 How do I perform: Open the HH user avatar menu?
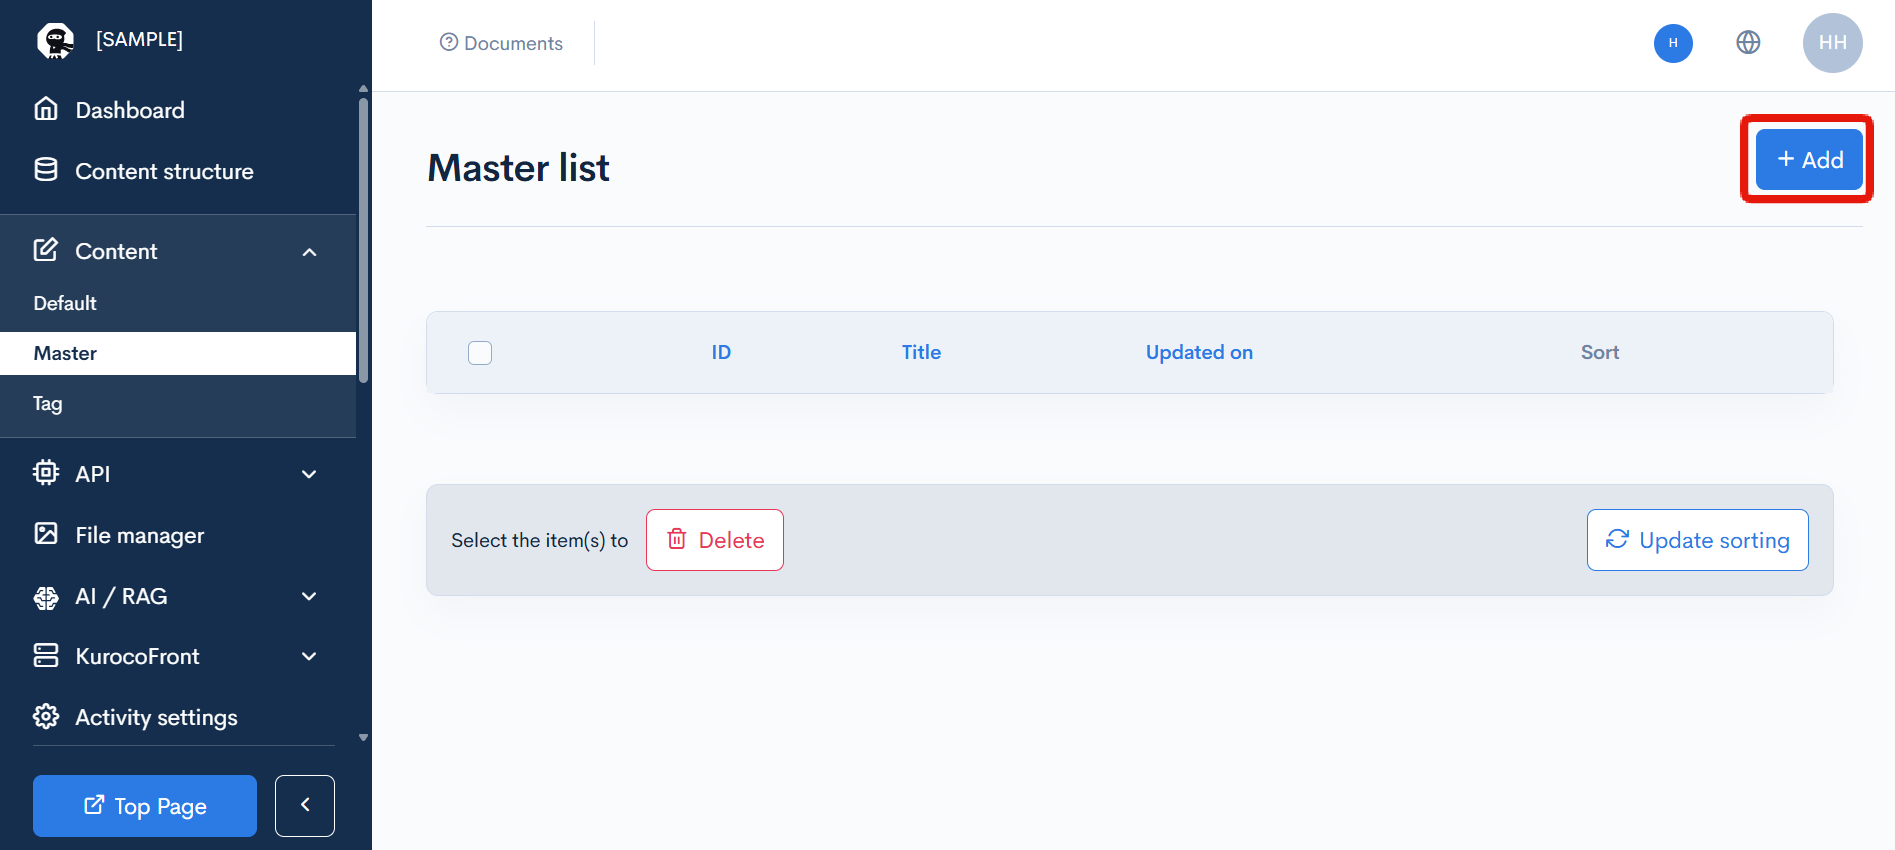(1832, 43)
